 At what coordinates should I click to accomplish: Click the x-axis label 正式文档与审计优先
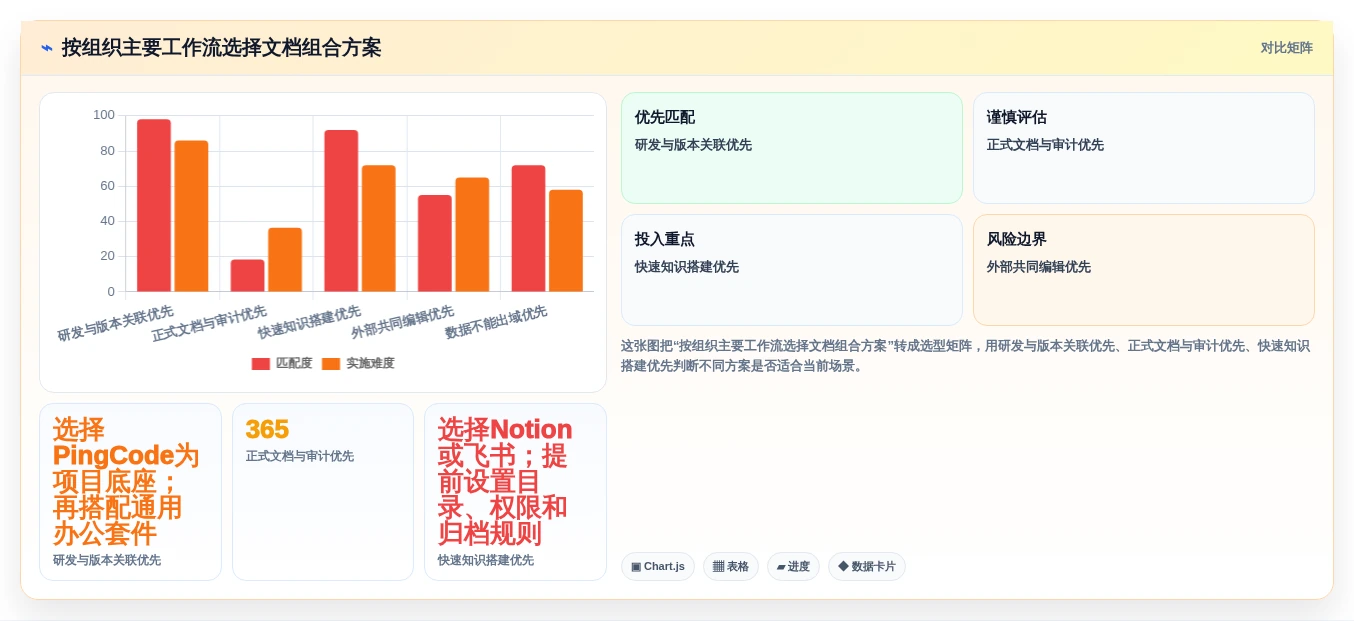pyautogui.click(x=210, y=323)
